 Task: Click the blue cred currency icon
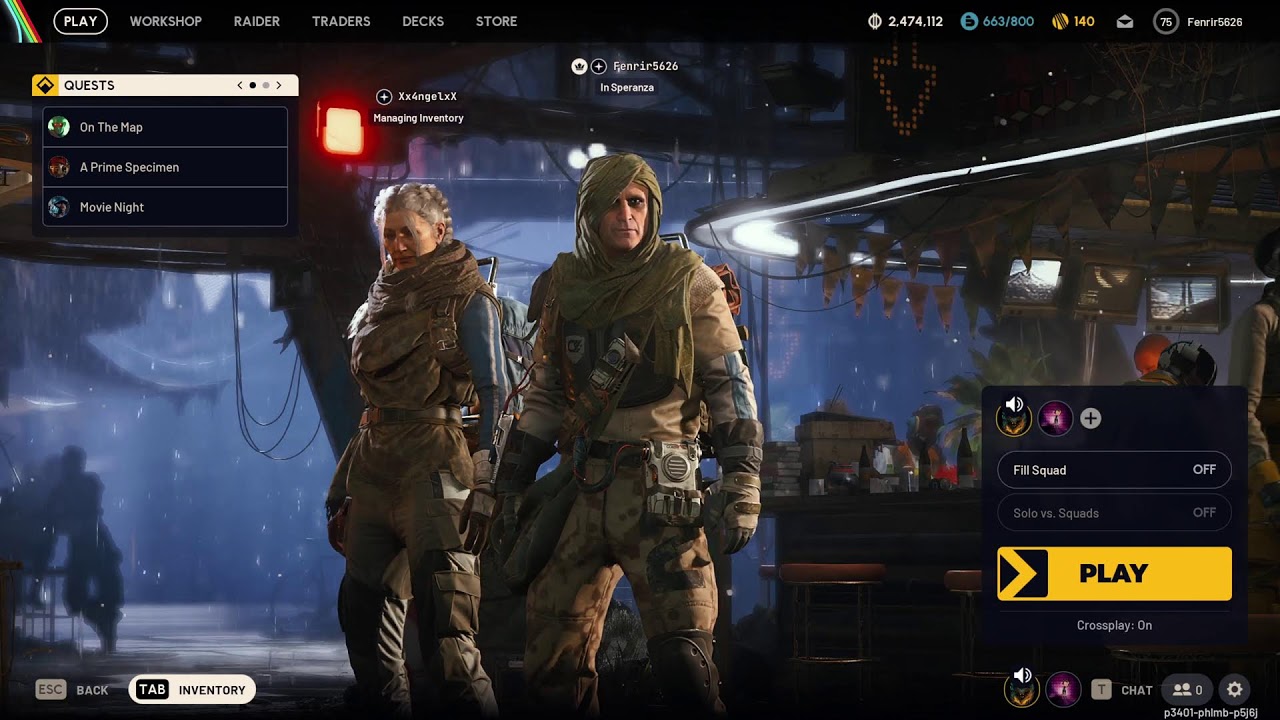point(968,21)
